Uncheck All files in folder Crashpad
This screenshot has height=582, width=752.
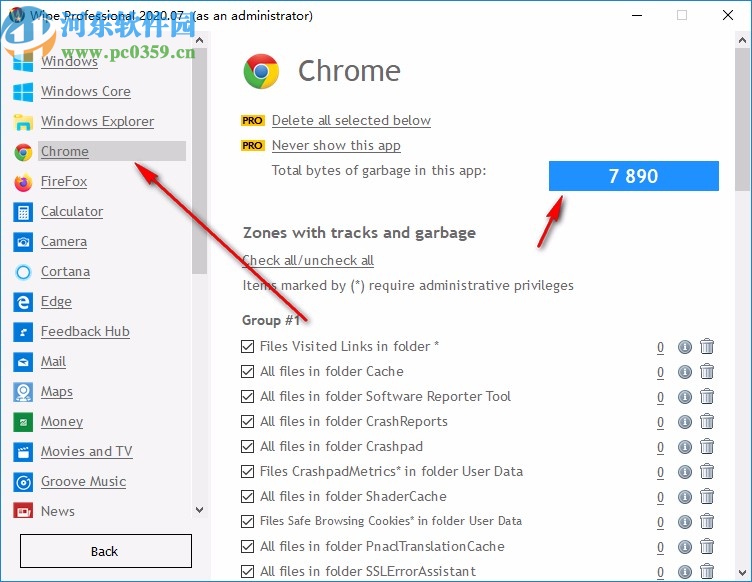click(x=247, y=446)
